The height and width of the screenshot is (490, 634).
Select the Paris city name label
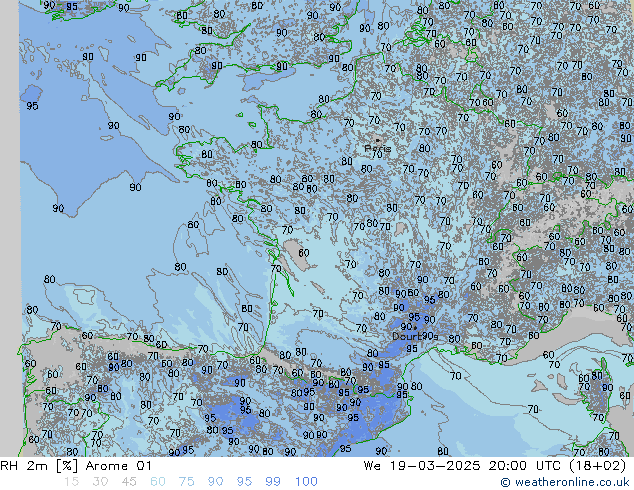[x=377, y=150]
